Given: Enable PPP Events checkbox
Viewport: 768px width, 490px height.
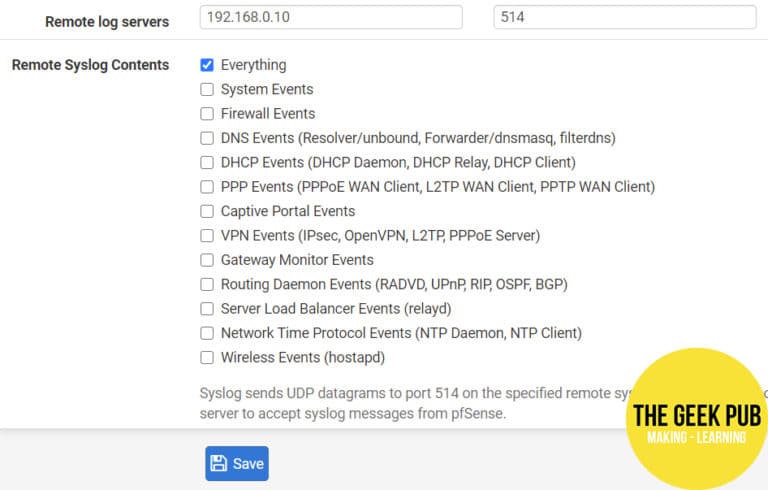Looking at the screenshot, I should point(207,187).
